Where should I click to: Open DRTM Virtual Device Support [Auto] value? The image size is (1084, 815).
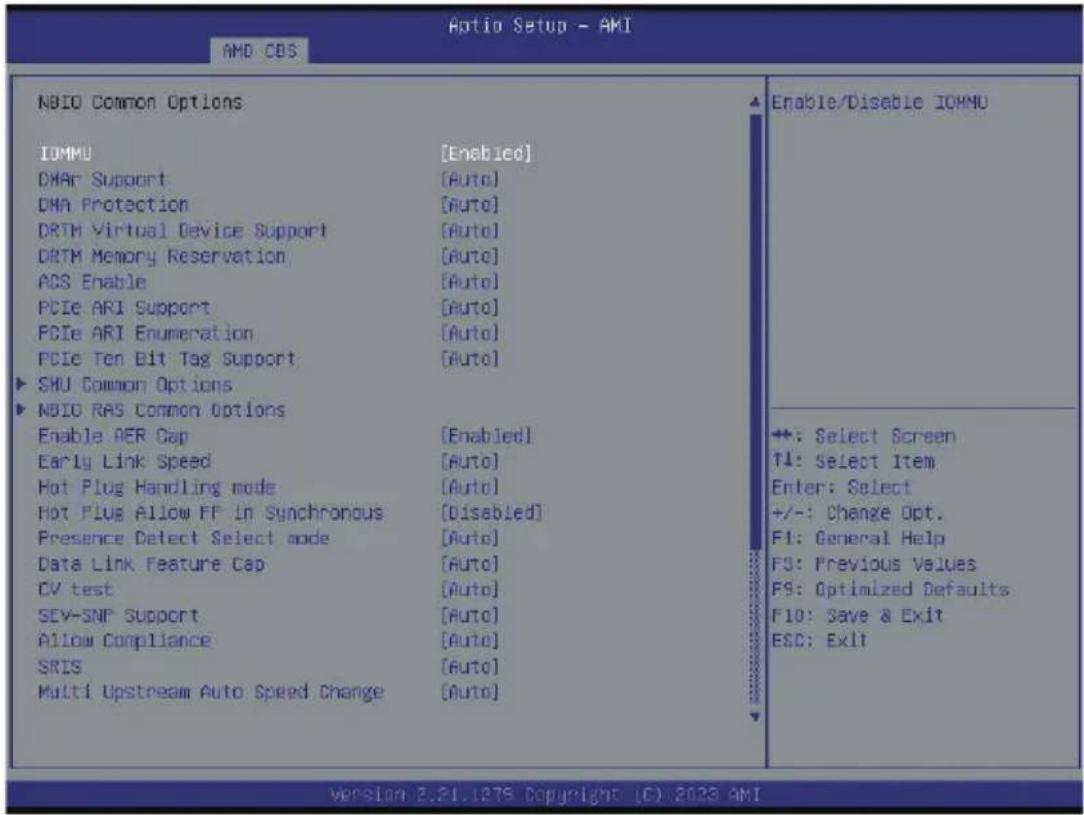[469, 230]
